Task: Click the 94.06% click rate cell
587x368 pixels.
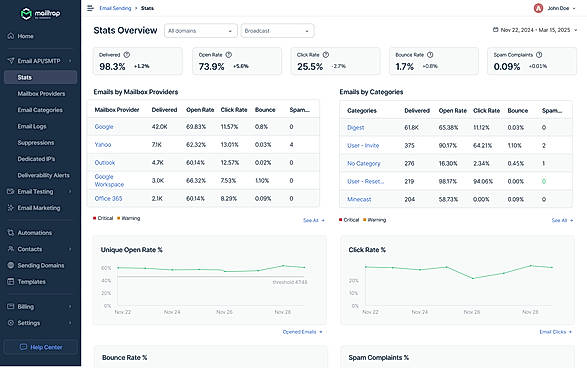Action: click(483, 181)
